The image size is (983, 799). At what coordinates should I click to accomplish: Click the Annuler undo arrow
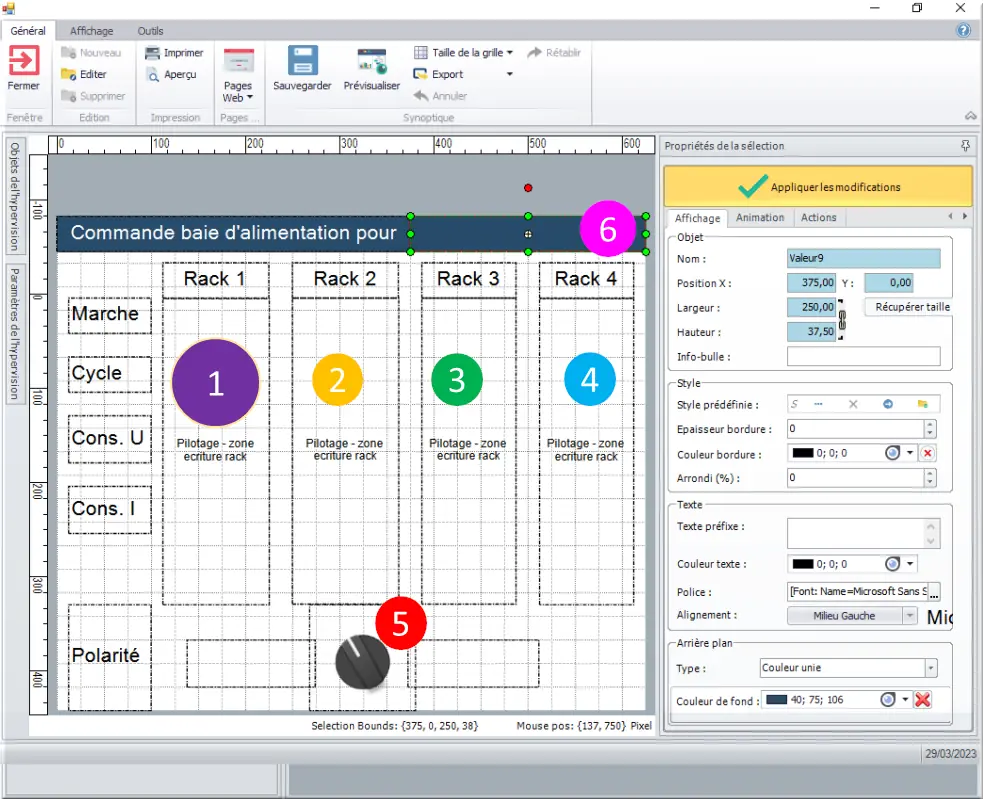pos(440,96)
